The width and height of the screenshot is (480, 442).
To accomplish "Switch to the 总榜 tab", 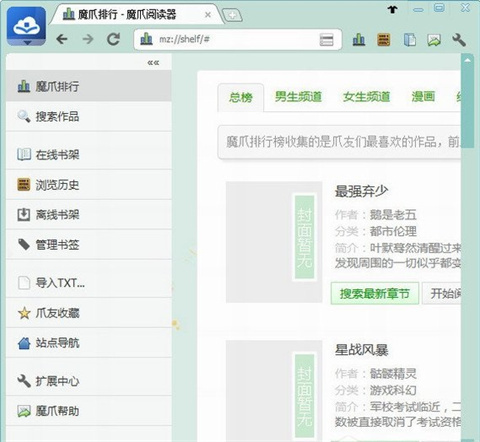I will click(x=241, y=97).
